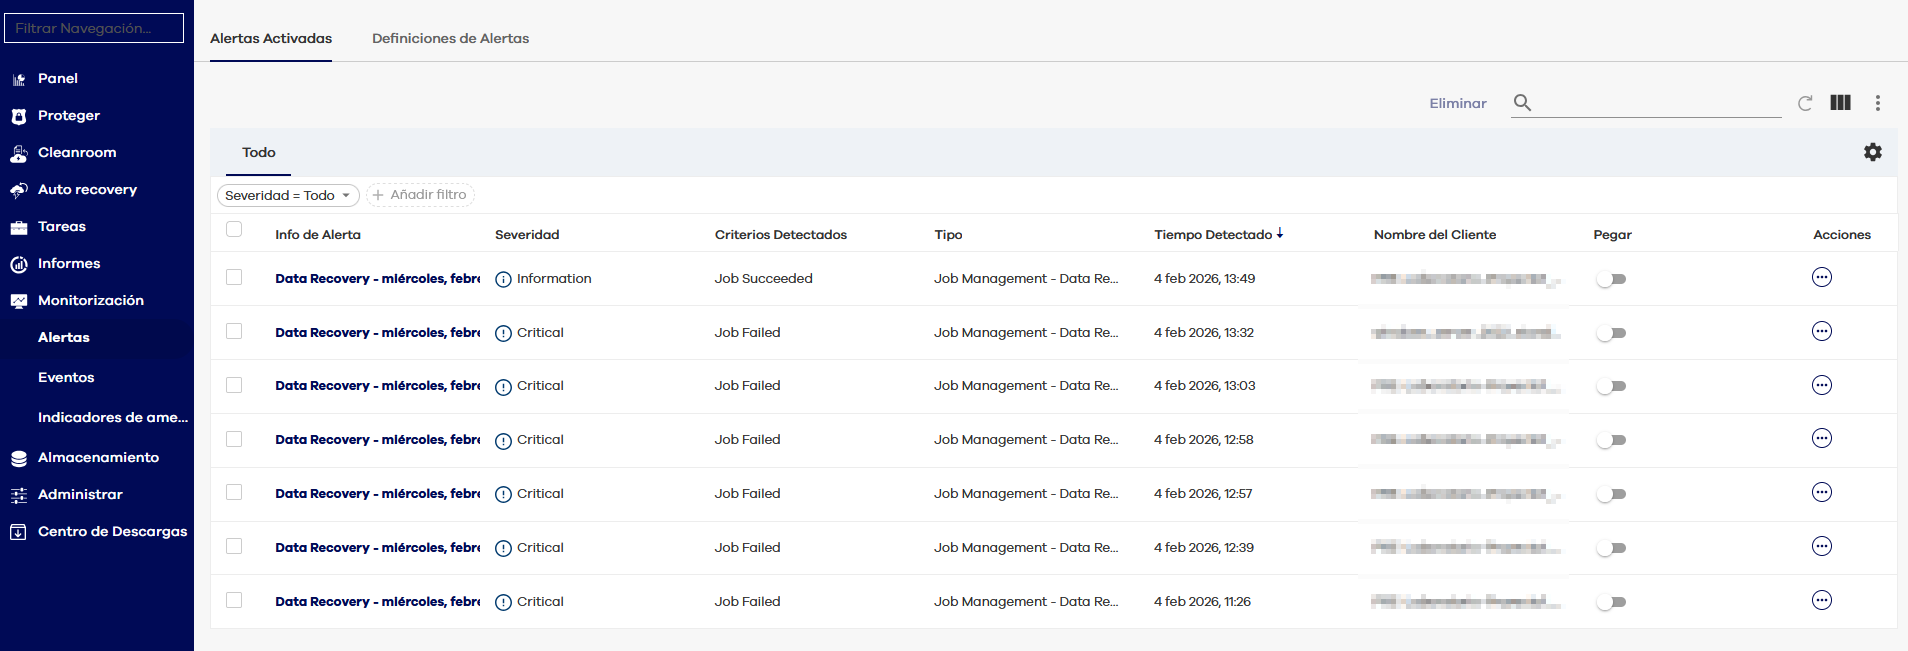Viewport: 1908px width, 651px height.
Task: Click Añadir filtro button
Action: [420, 196]
